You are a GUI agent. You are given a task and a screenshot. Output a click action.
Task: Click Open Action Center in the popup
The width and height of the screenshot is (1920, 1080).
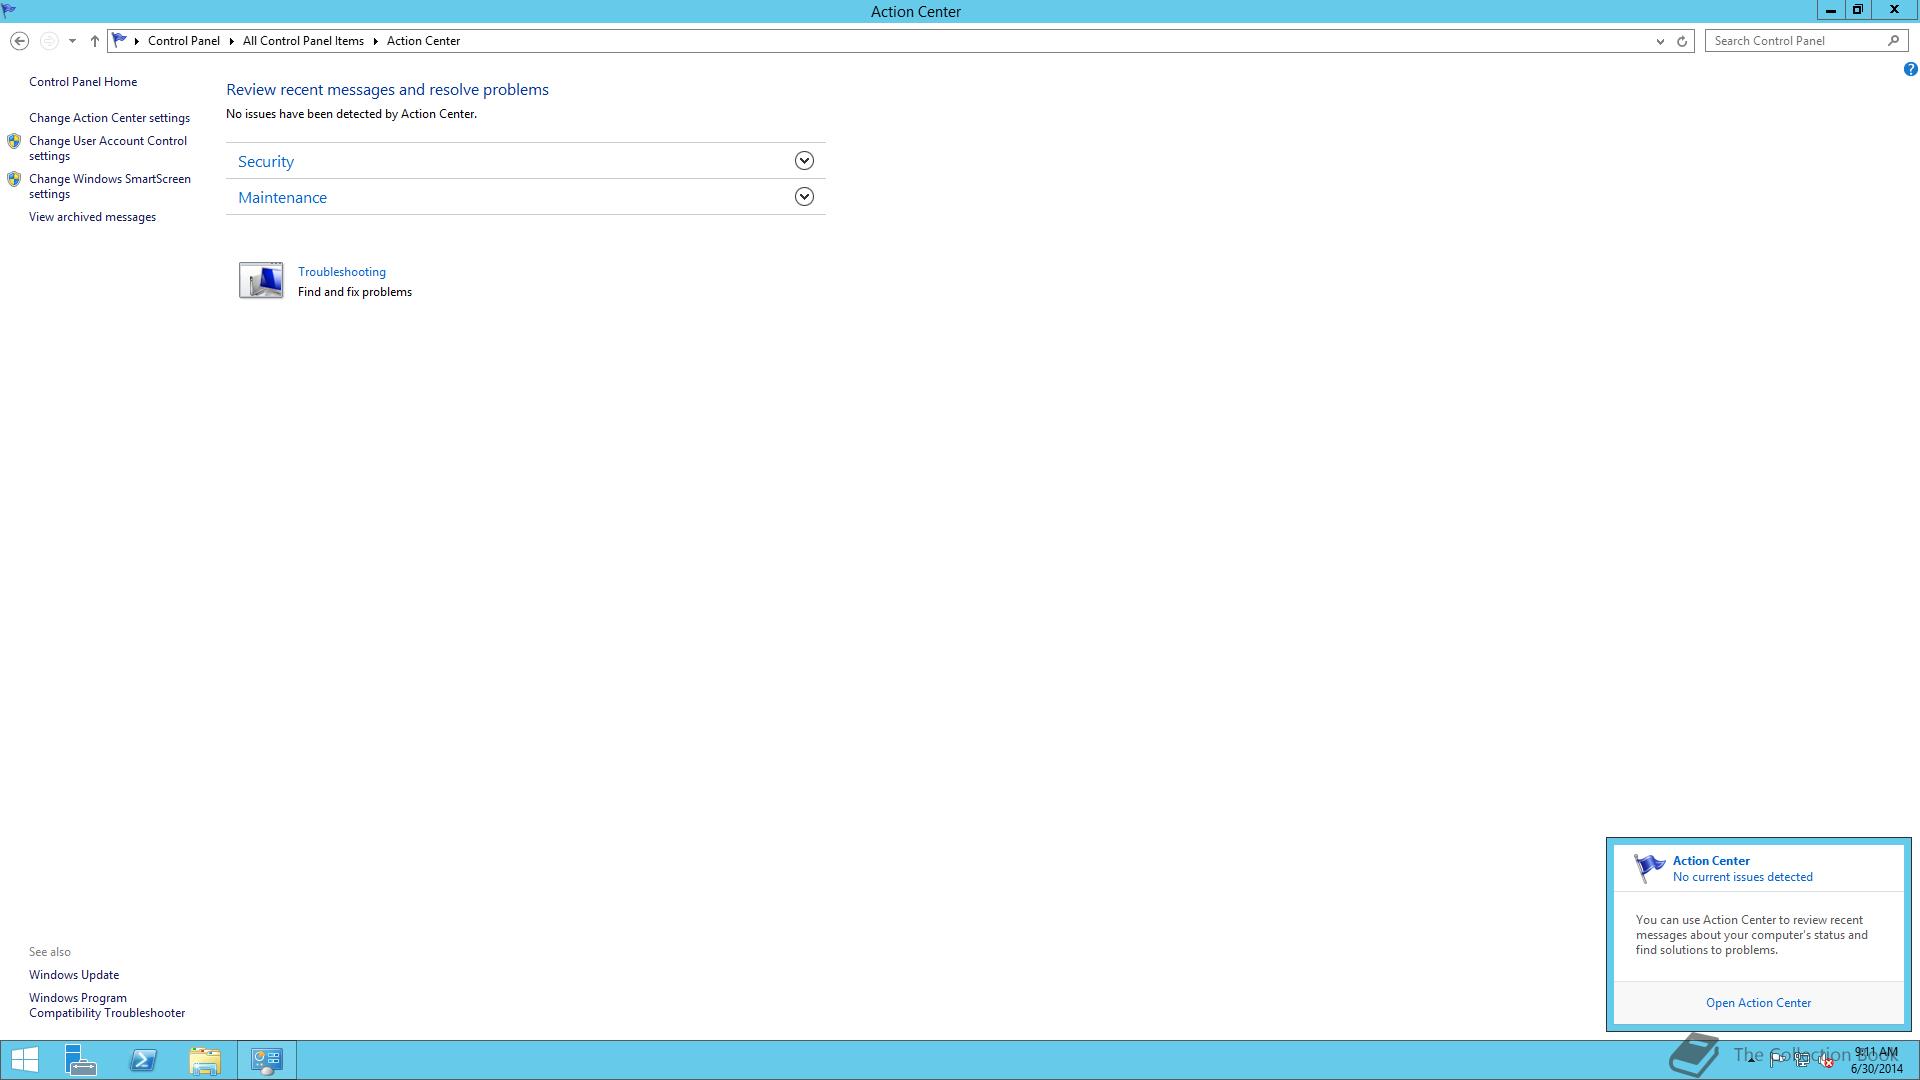pos(1758,1003)
